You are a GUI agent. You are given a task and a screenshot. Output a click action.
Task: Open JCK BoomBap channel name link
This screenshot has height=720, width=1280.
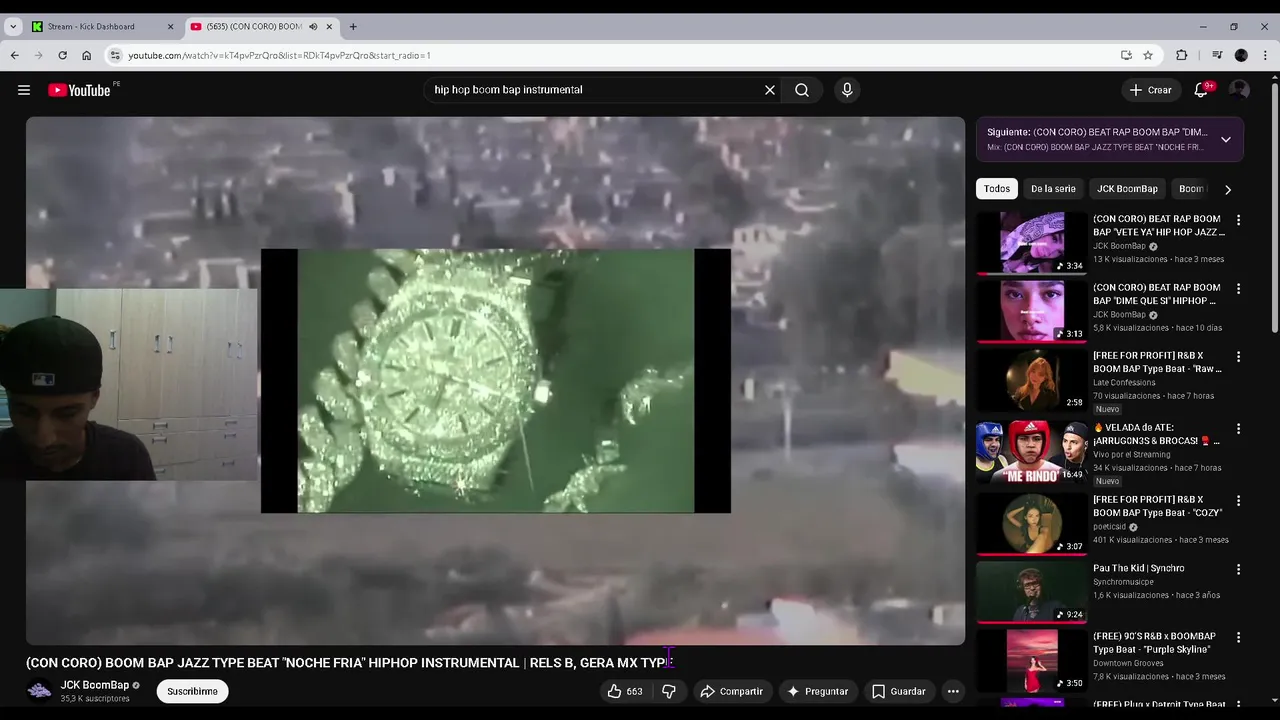point(95,685)
